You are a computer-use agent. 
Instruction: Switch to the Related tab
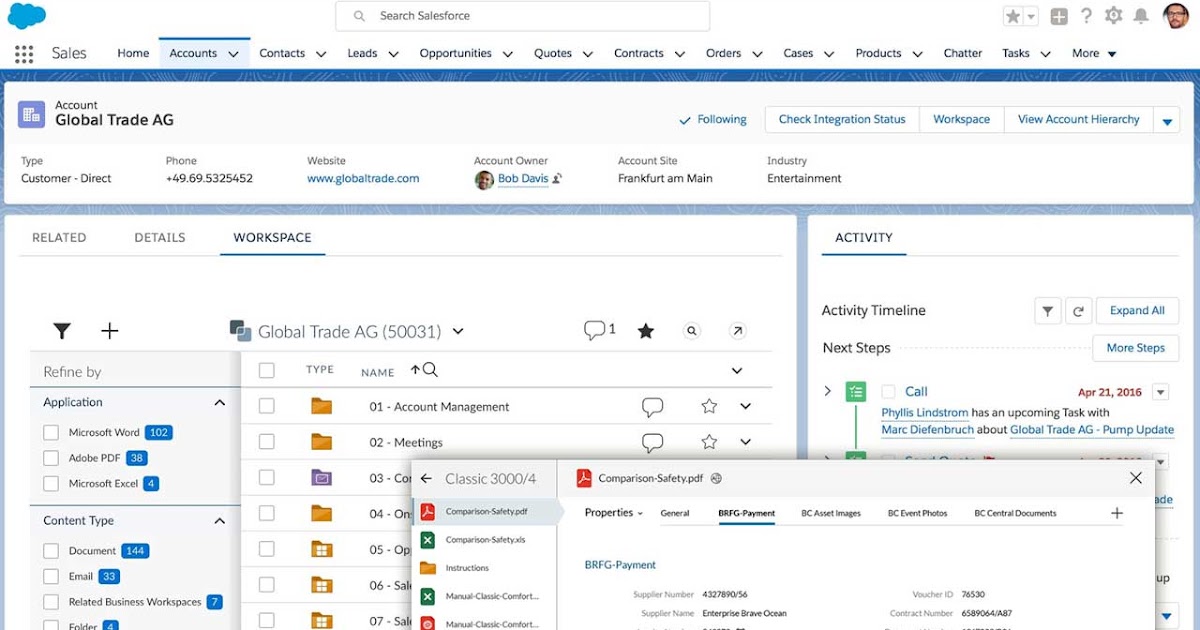pos(59,238)
